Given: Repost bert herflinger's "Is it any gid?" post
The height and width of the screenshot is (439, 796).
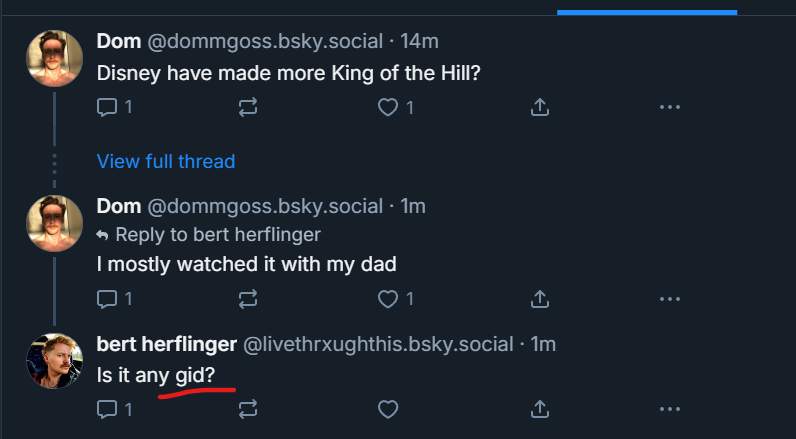Looking at the screenshot, I should [249, 408].
